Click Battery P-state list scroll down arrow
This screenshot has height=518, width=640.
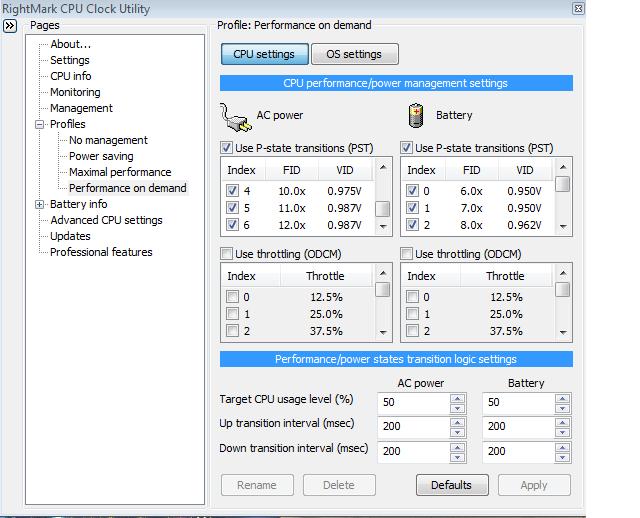[x=563, y=227]
